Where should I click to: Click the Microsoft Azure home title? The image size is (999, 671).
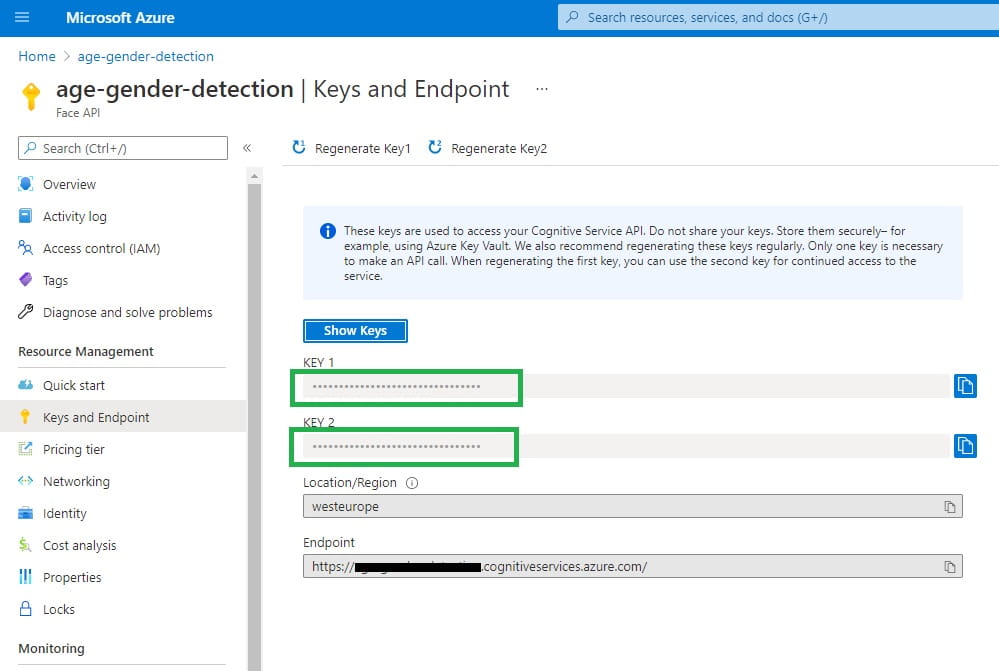[120, 18]
